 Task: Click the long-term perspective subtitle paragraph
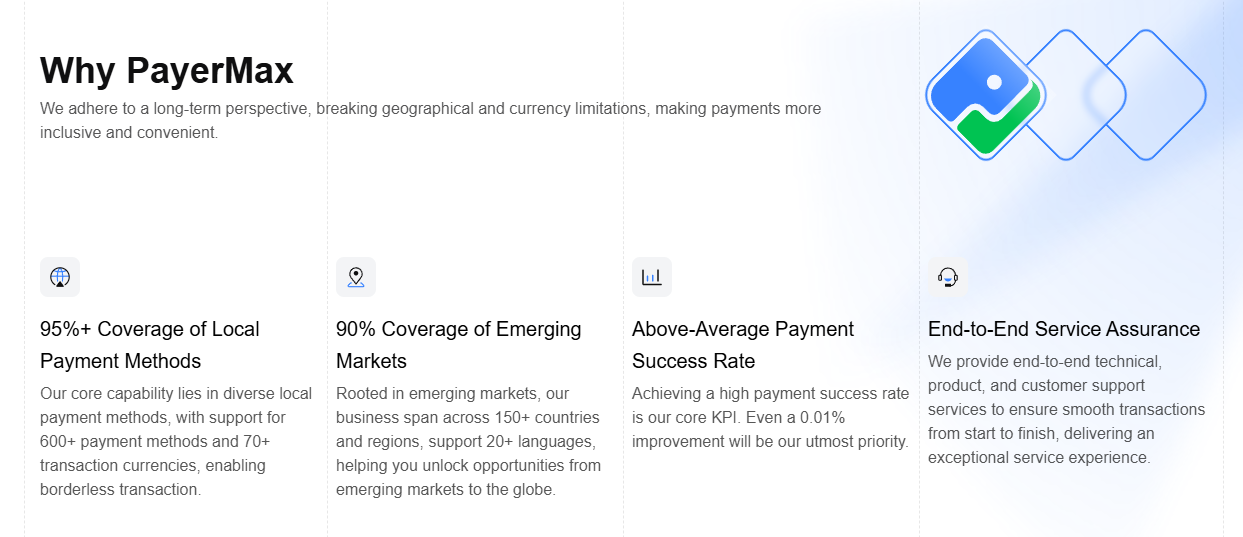(431, 120)
